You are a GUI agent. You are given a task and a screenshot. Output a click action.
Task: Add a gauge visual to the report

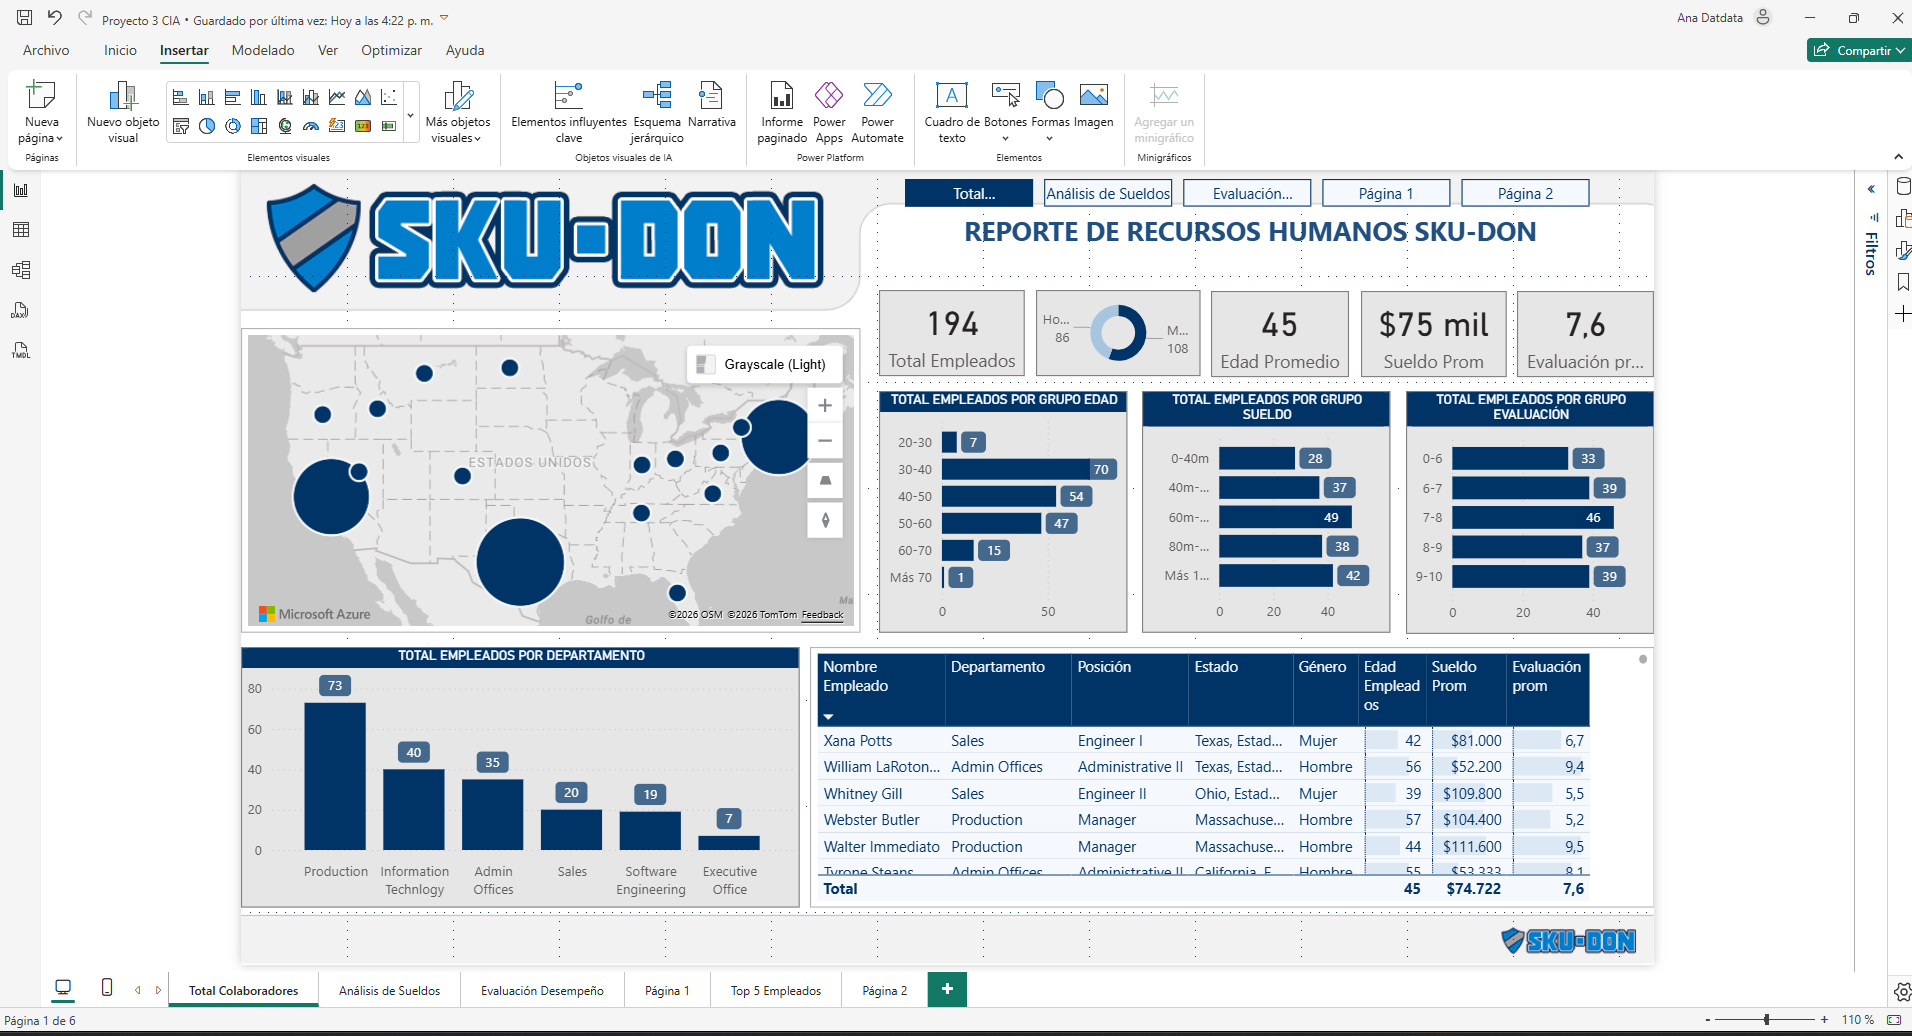click(311, 127)
